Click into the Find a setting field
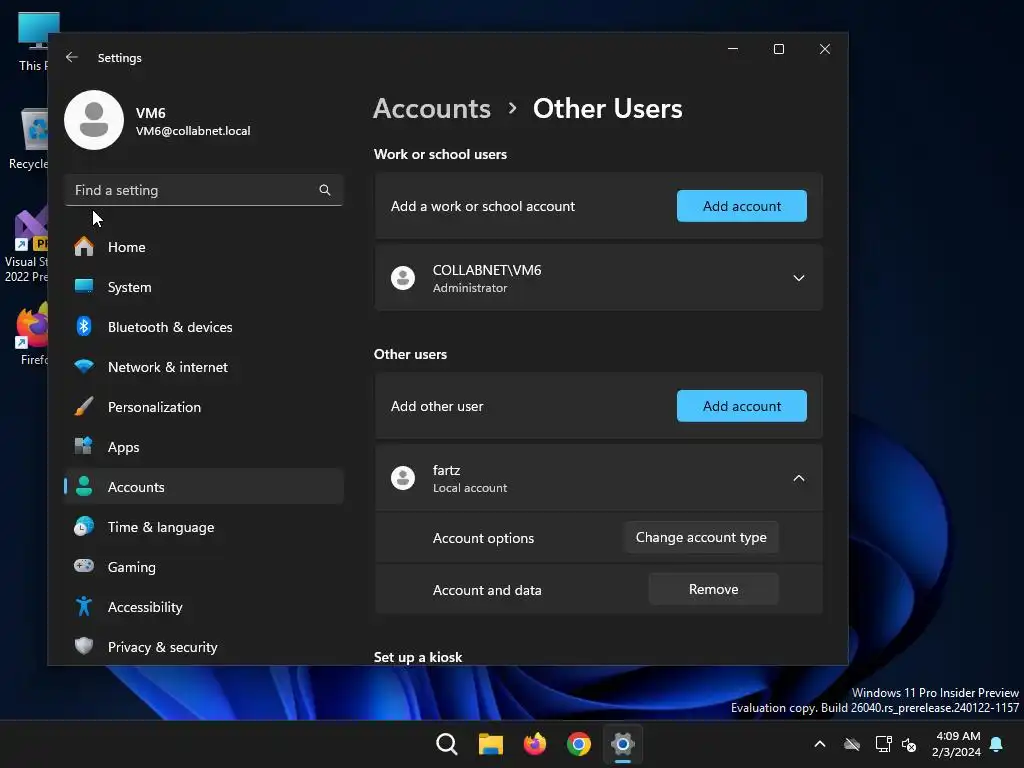 (204, 190)
